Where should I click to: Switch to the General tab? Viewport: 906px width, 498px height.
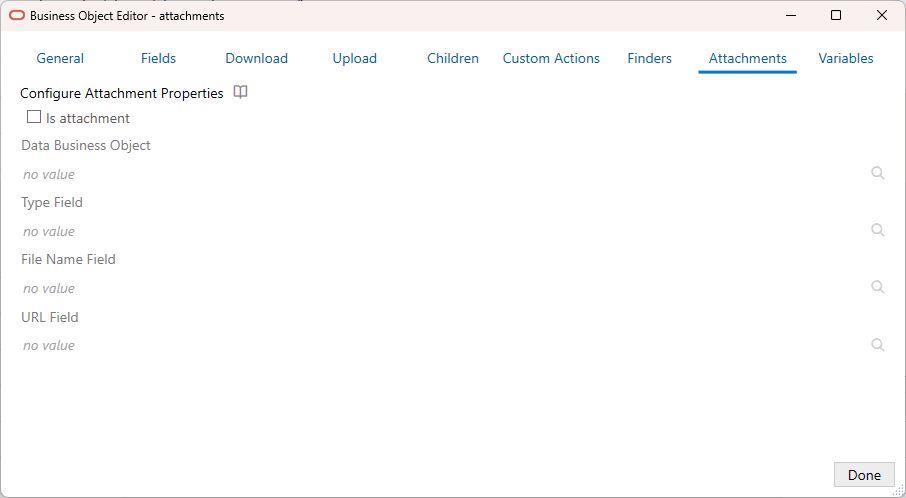click(x=60, y=58)
